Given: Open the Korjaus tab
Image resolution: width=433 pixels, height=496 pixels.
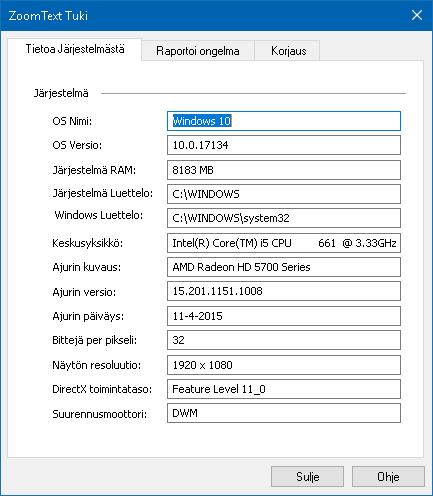Looking at the screenshot, I should pos(288,51).
